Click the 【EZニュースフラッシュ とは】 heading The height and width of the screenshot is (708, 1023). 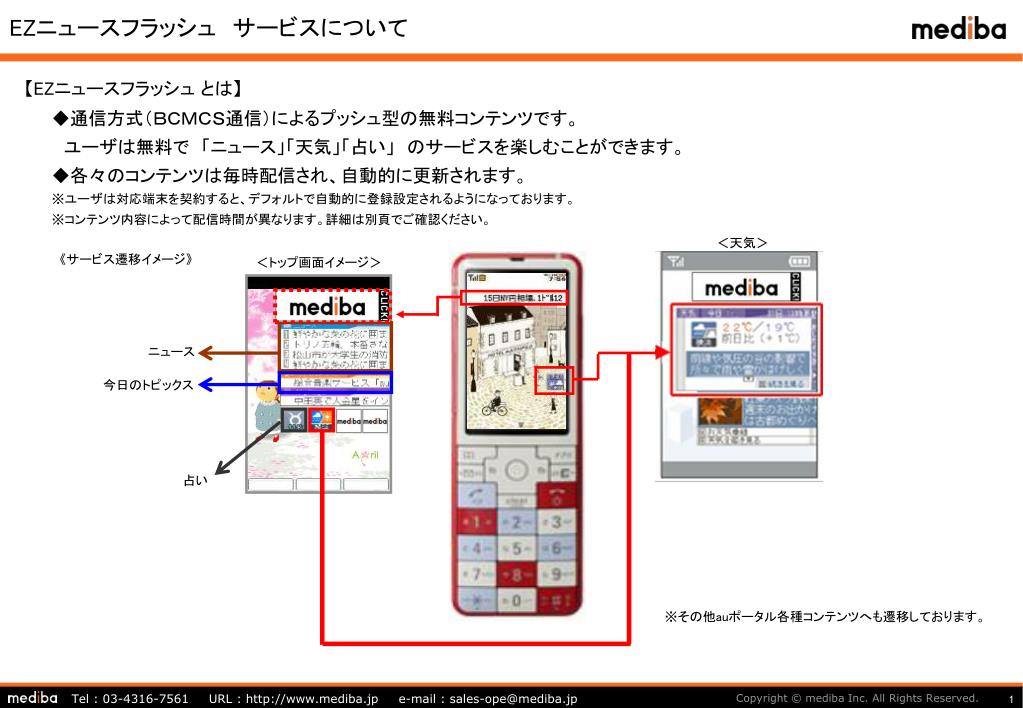tap(134, 88)
